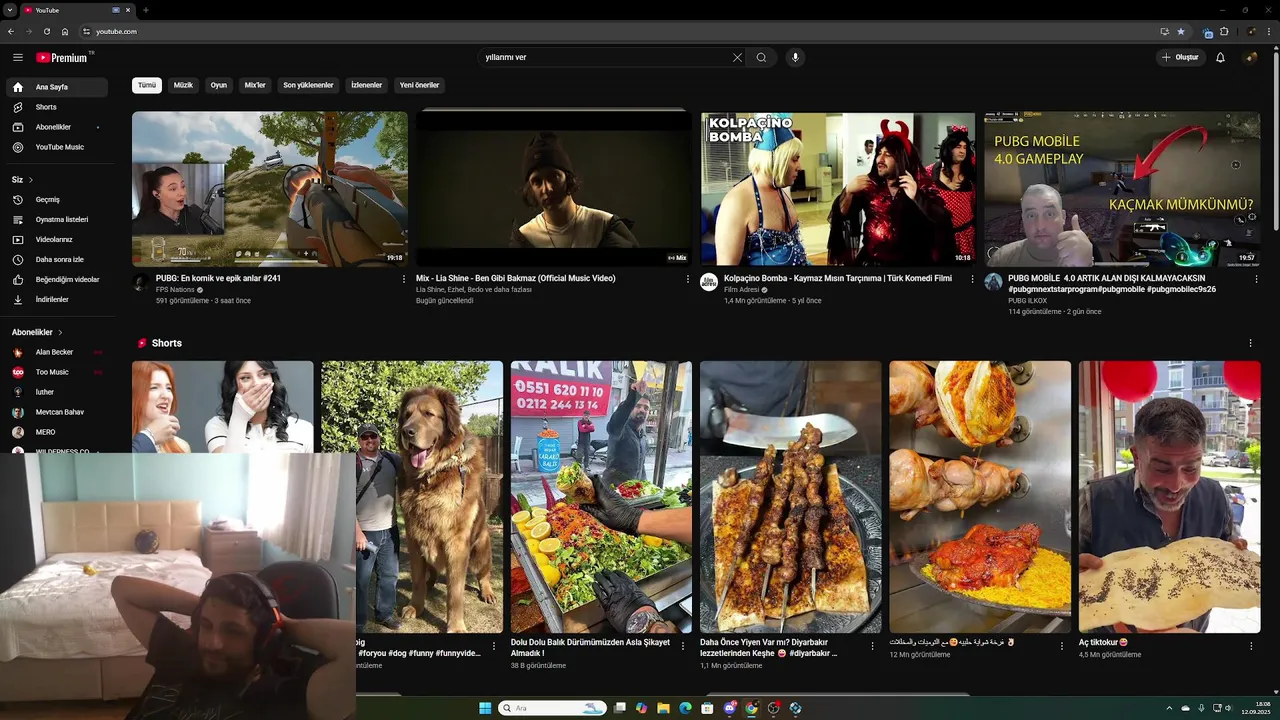The image size is (1280, 720).
Task: Start voice search with the microphone
Action: (795, 57)
